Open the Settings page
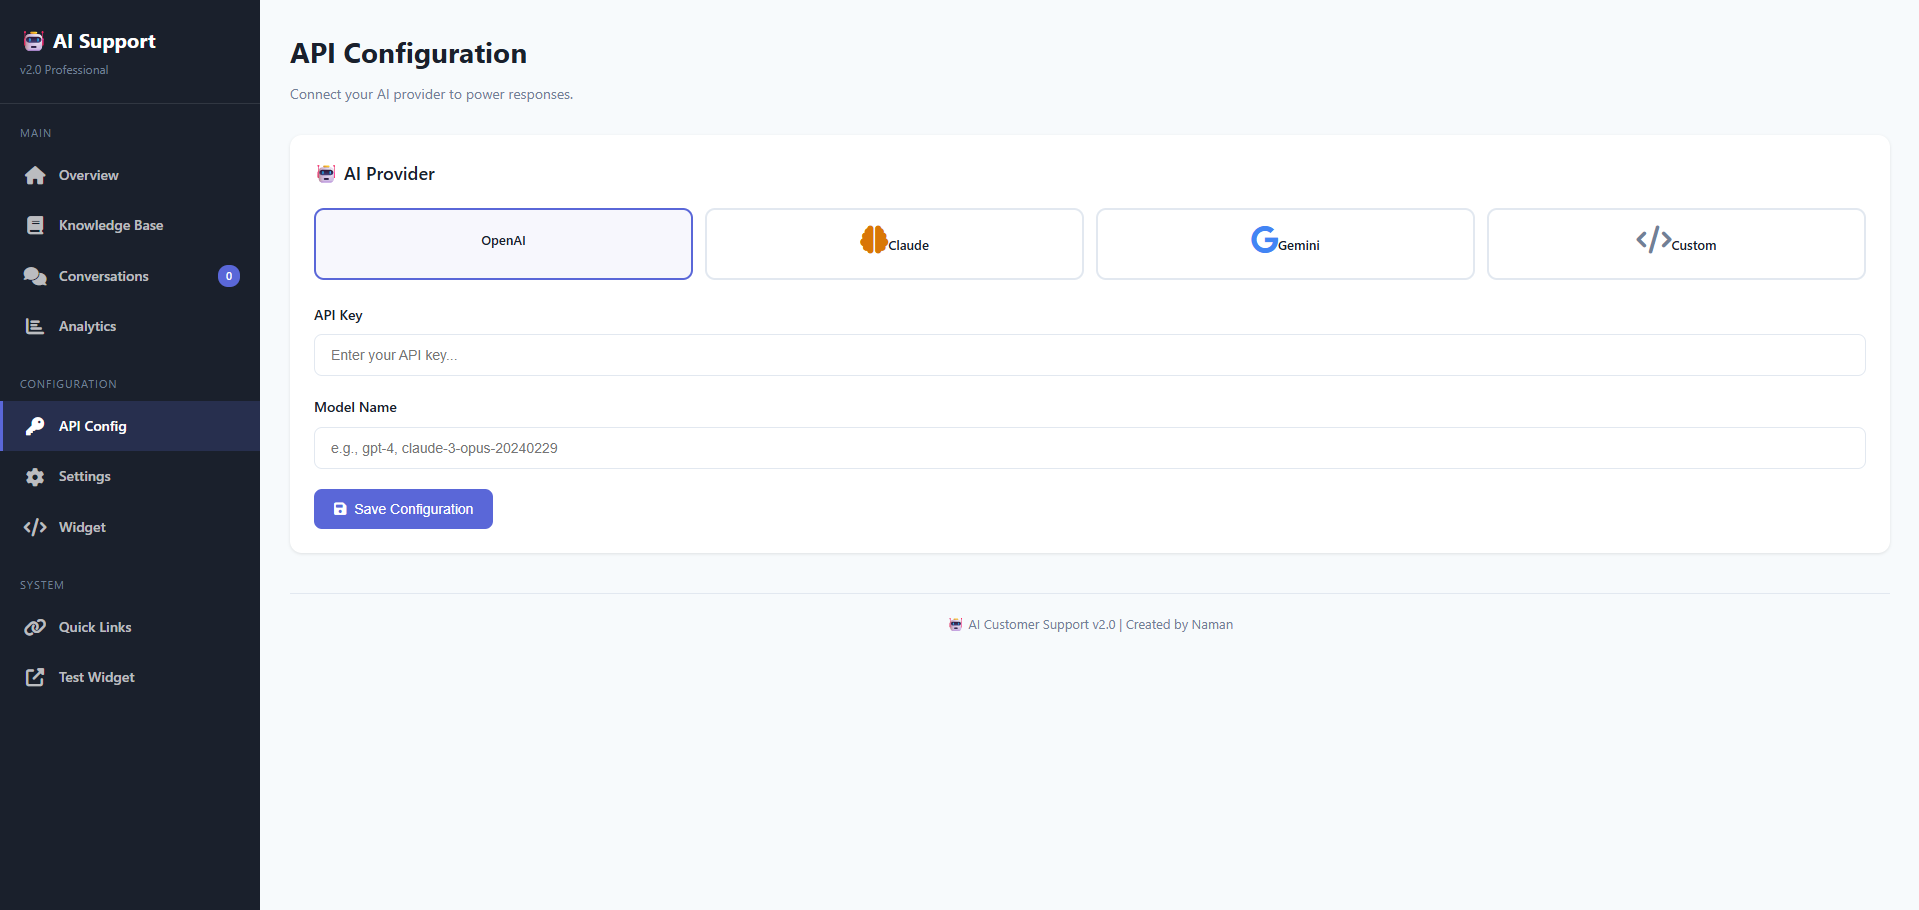 click(130, 477)
